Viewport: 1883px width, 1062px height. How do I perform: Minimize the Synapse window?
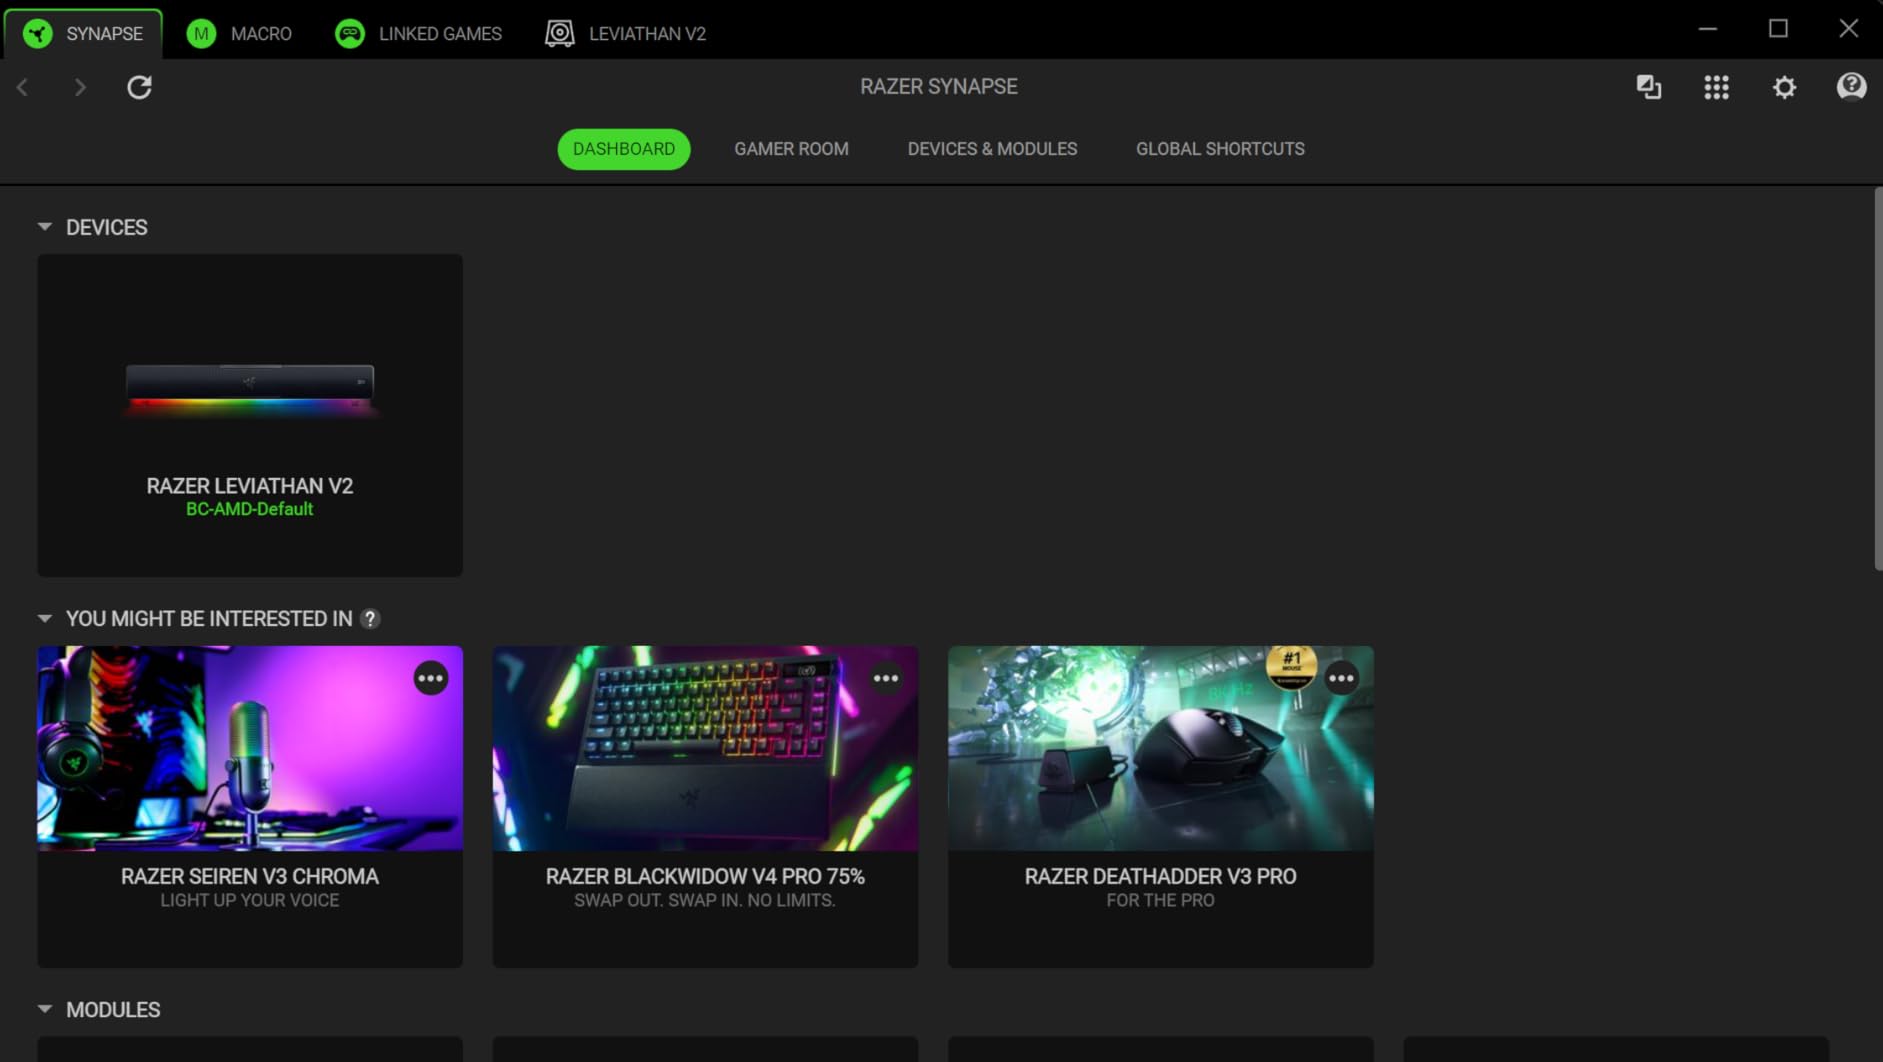pyautogui.click(x=1708, y=29)
